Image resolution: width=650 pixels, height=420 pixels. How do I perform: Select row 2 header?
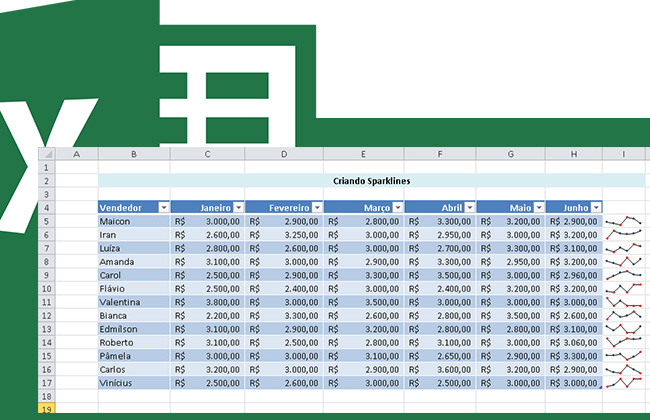pyautogui.click(x=47, y=181)
